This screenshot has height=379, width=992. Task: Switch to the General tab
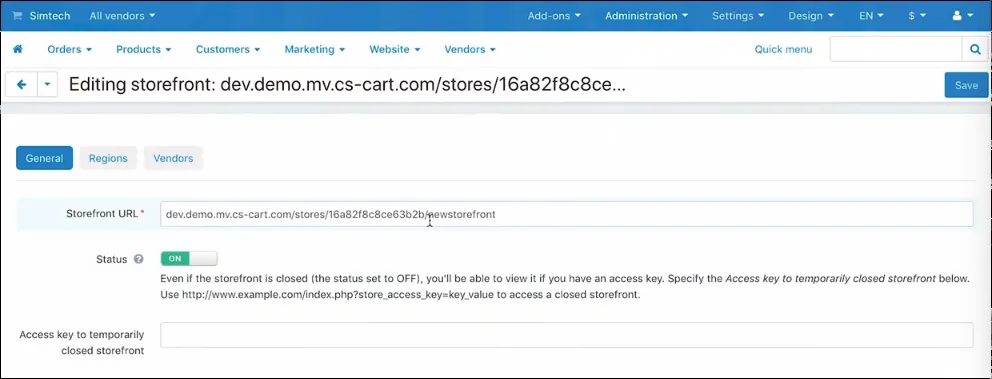tap(44, 158)
